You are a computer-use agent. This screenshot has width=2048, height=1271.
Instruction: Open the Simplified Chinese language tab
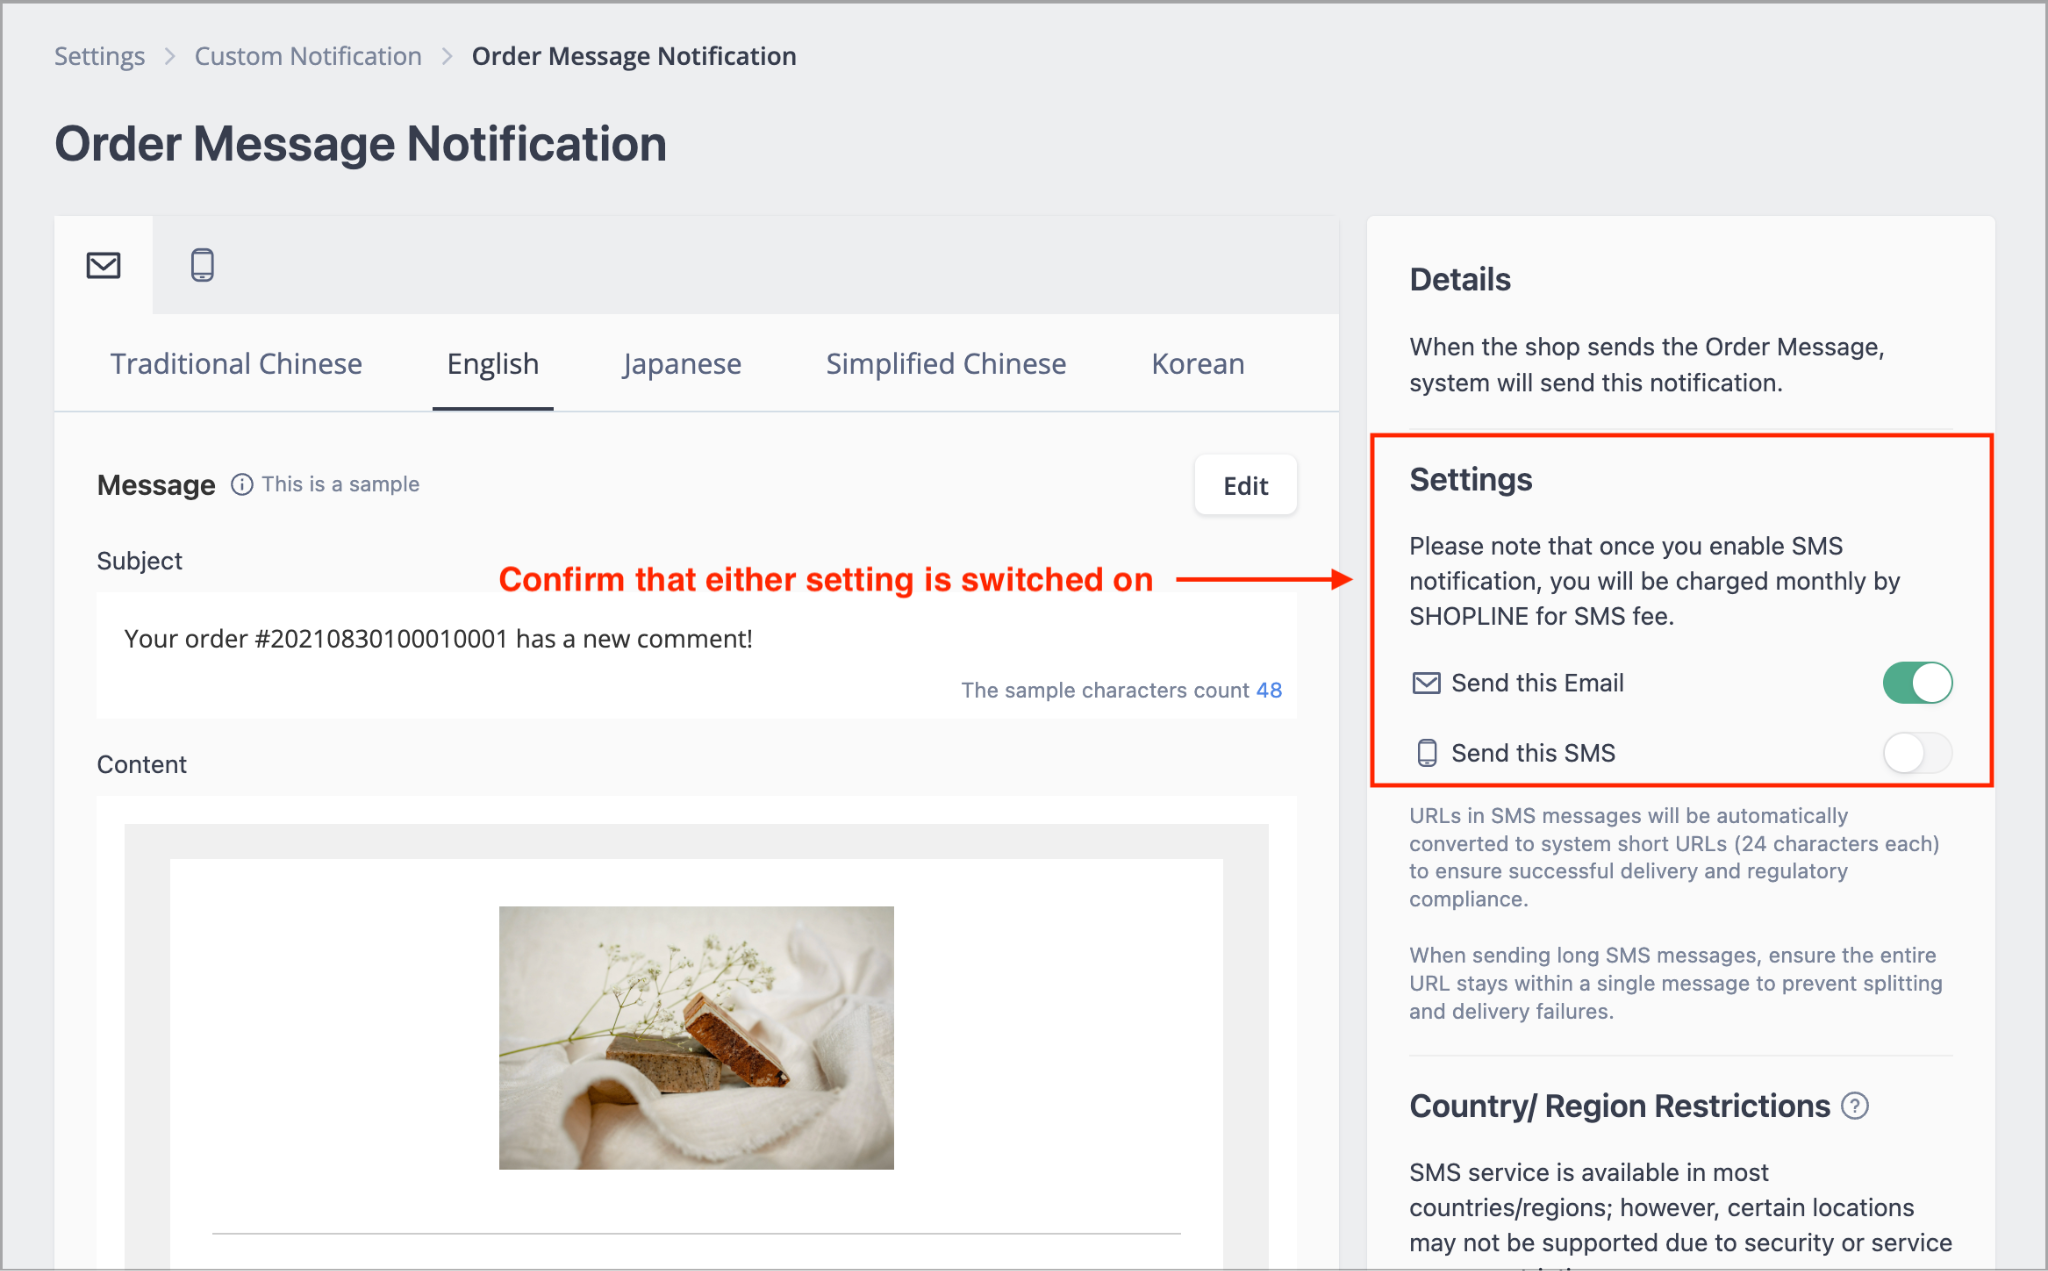click(946, 364)
